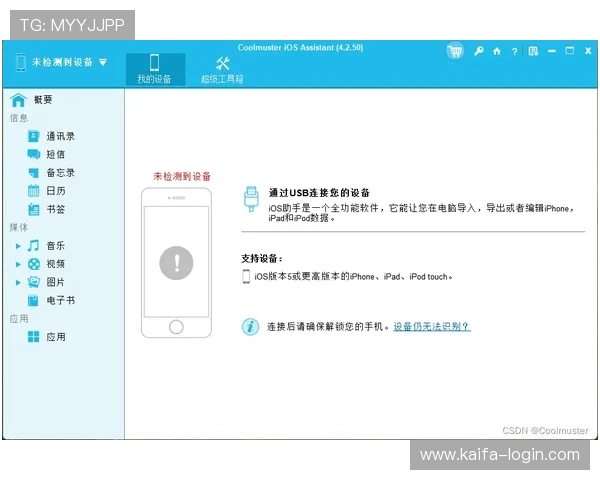Click the USB connector icon

point(251,199)
